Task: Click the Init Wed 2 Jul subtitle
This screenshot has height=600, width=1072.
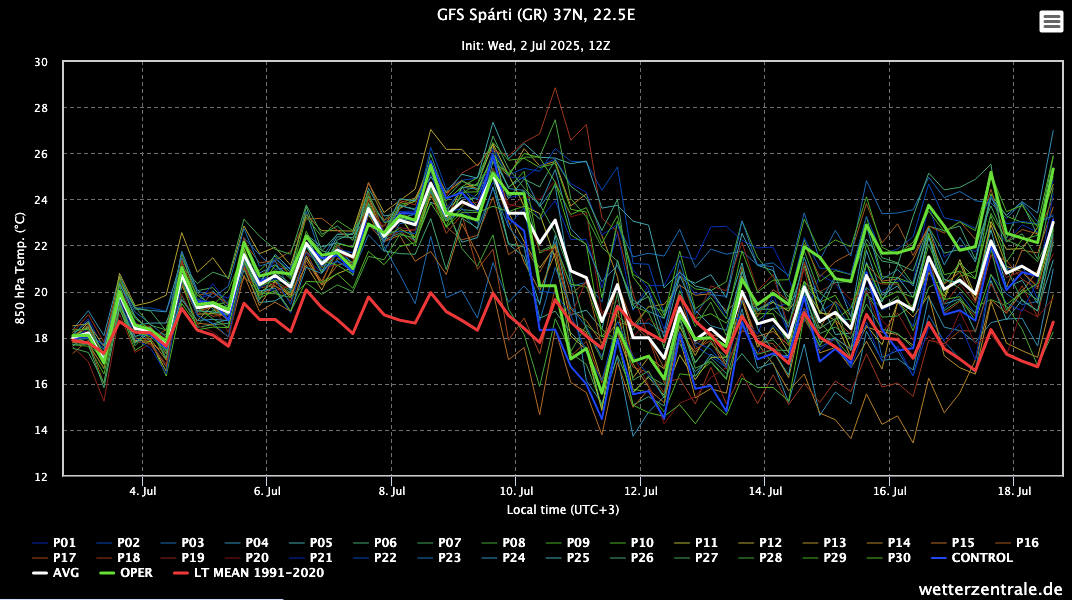Action: click(x=536, y=46)
